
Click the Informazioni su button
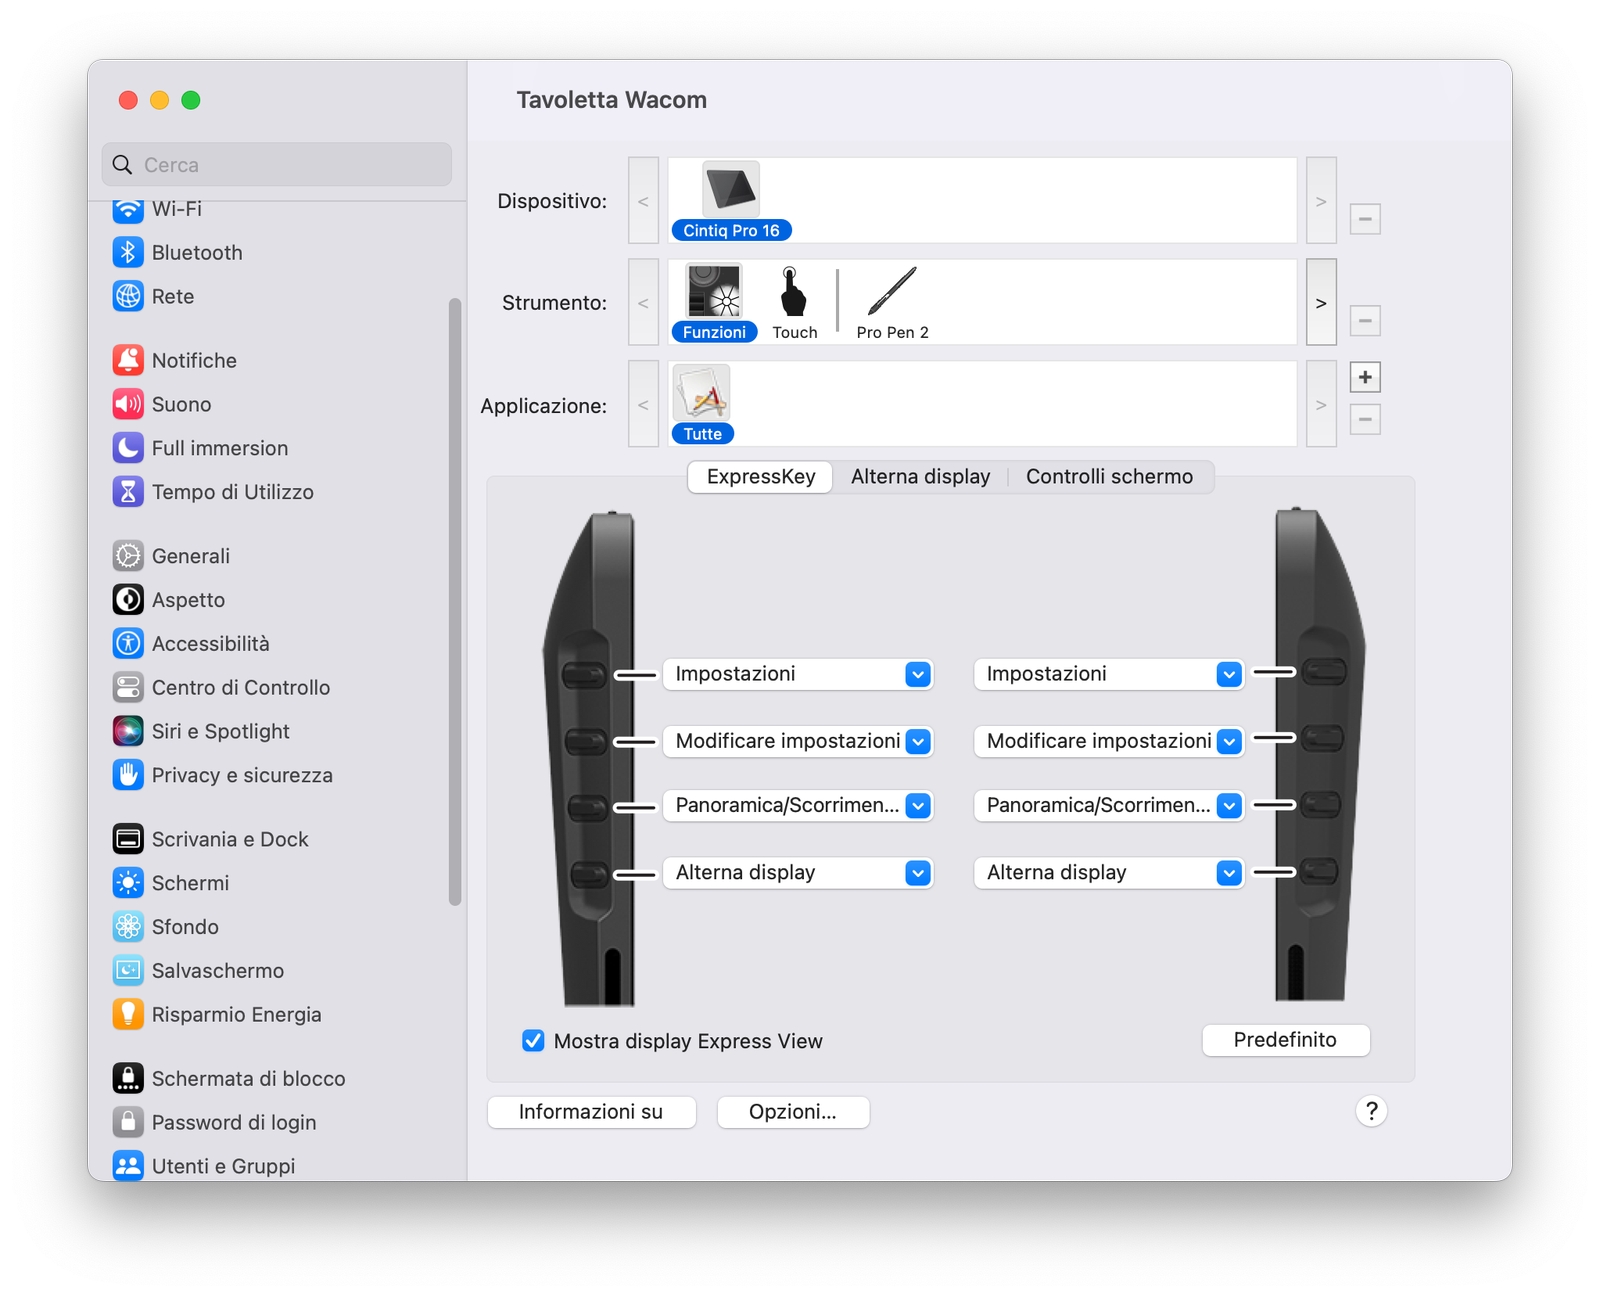(x=591, y=1112)
